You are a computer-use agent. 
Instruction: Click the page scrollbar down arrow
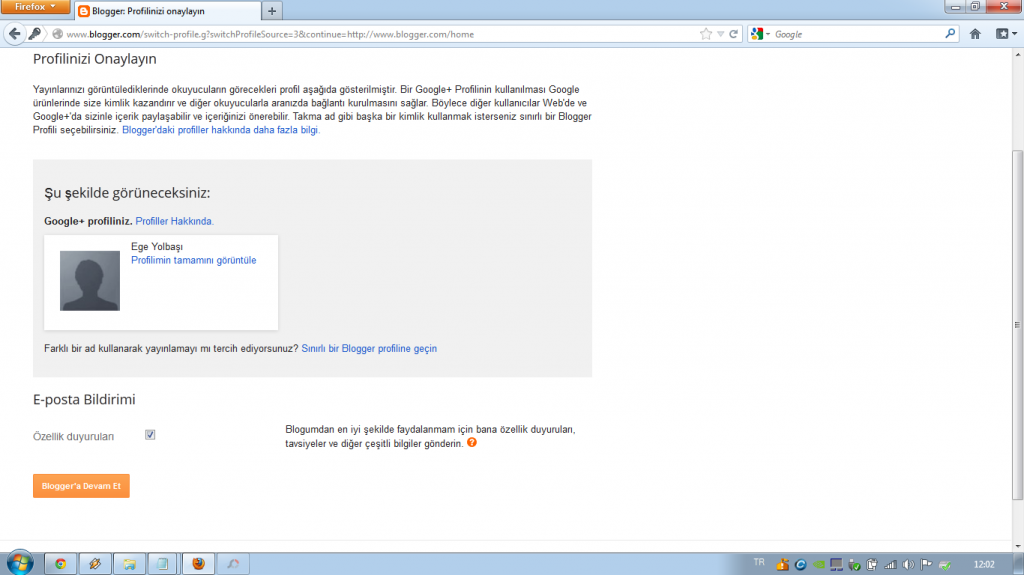[1017, 546]
